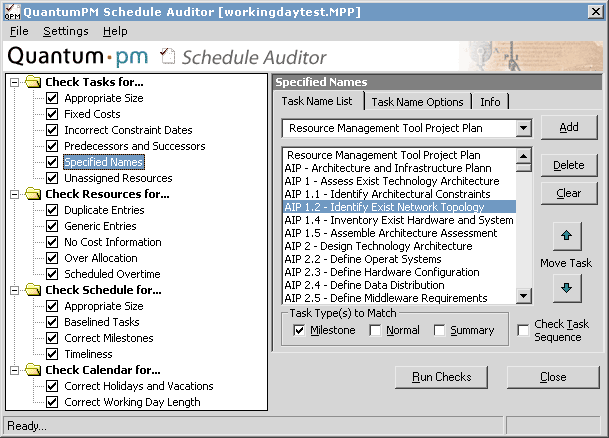Toggle Generic Entries checkbox

point(52,226)
